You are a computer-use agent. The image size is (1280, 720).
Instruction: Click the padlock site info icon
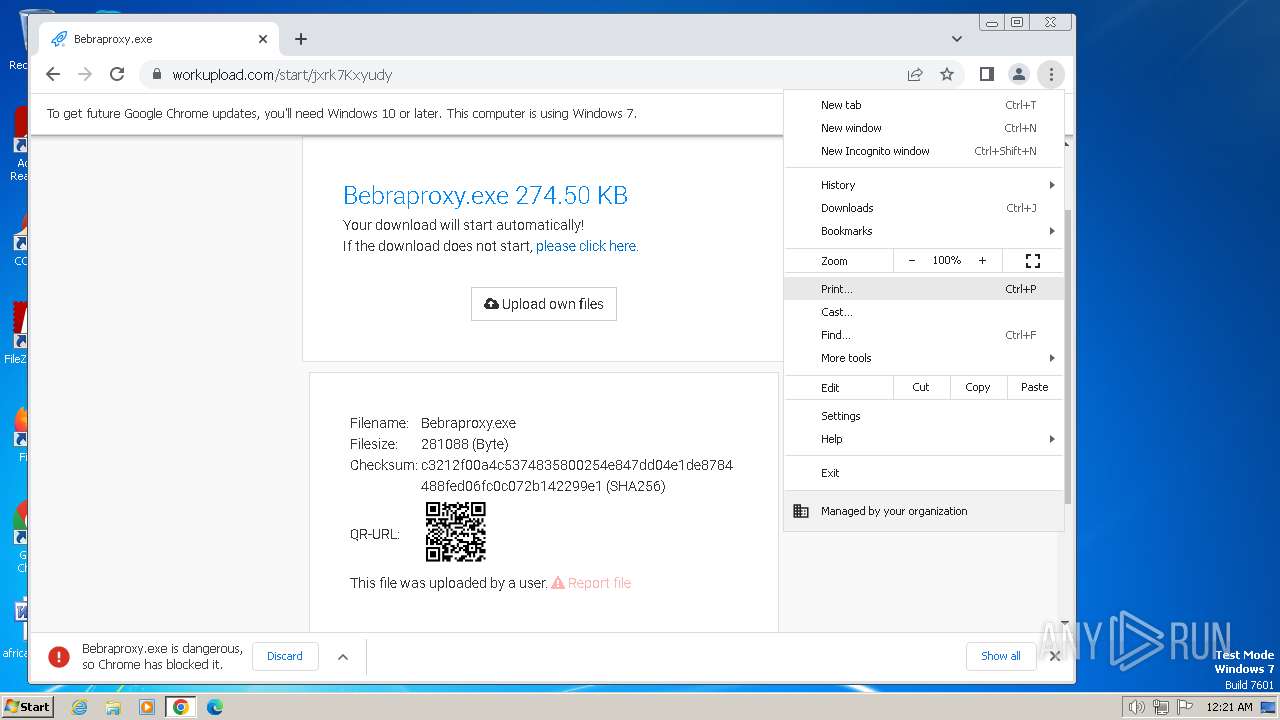[x=156, y=74]
